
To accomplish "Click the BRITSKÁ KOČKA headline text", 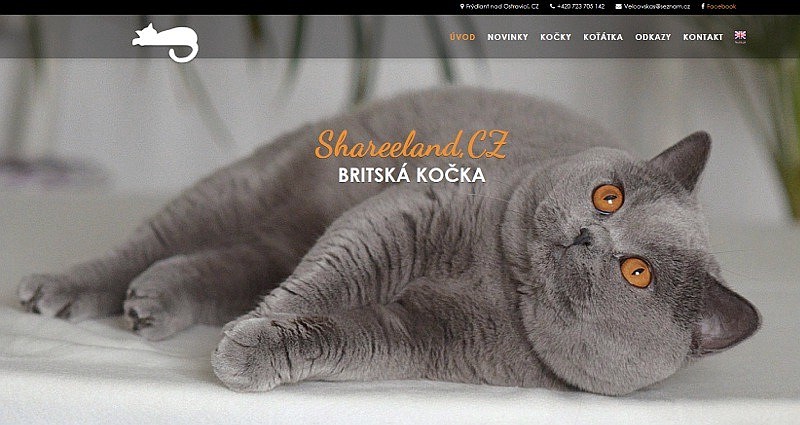I will tap(412, 175).
